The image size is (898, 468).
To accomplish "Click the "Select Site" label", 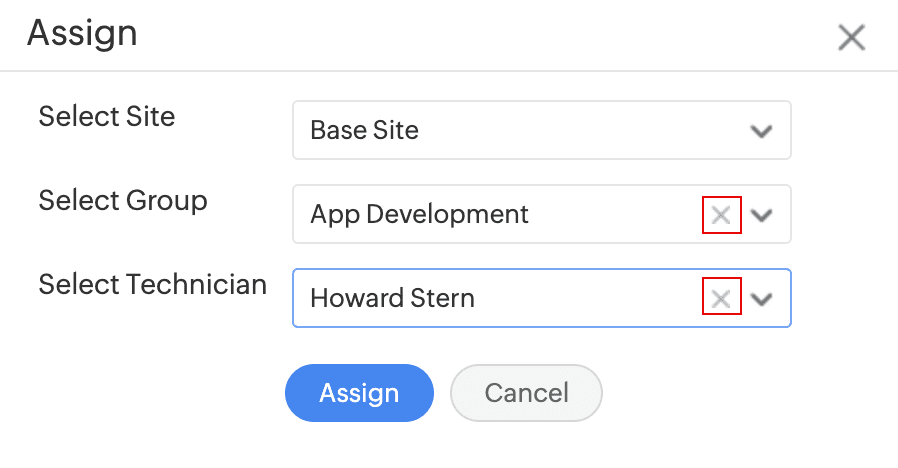I will 107,117.
